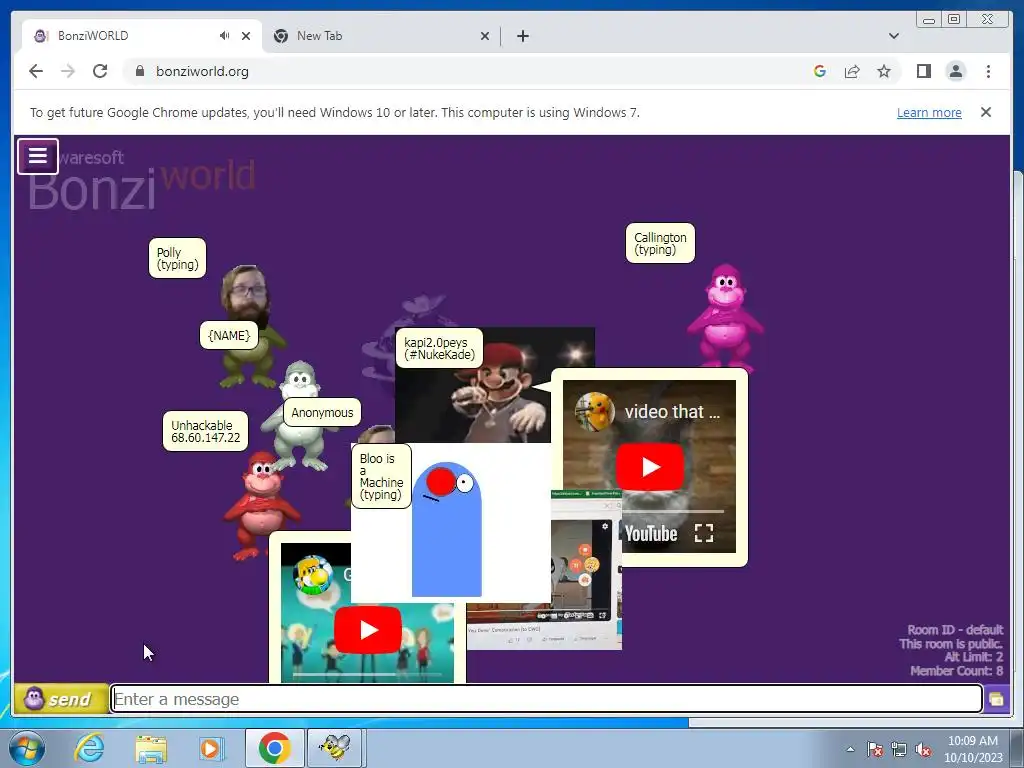1024x768 pixels.
Task: Launch Internet Explorer from taskbar
Action: point(88,748)
